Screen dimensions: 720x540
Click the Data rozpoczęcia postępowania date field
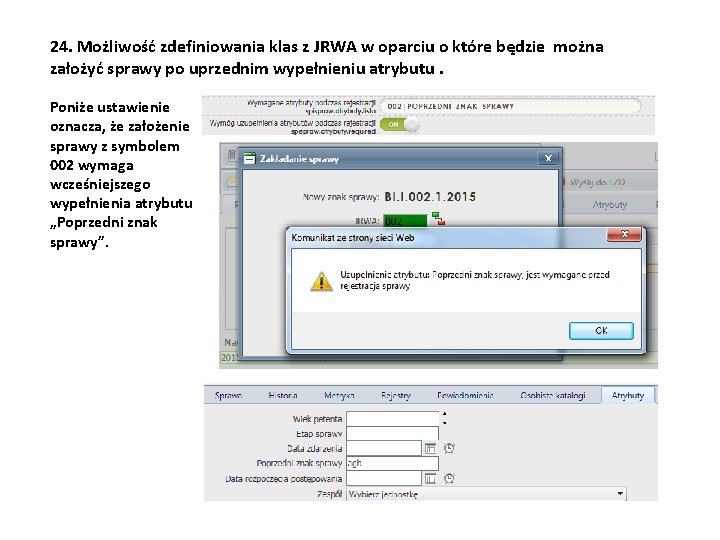384,478
